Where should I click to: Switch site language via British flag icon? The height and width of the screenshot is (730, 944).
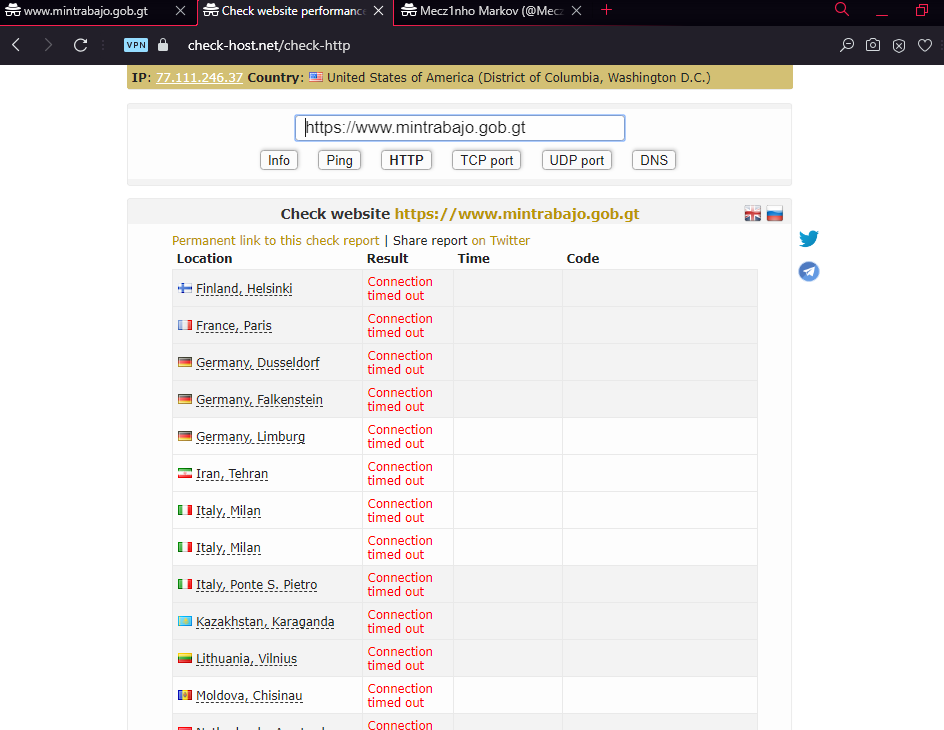coord(752,213)
